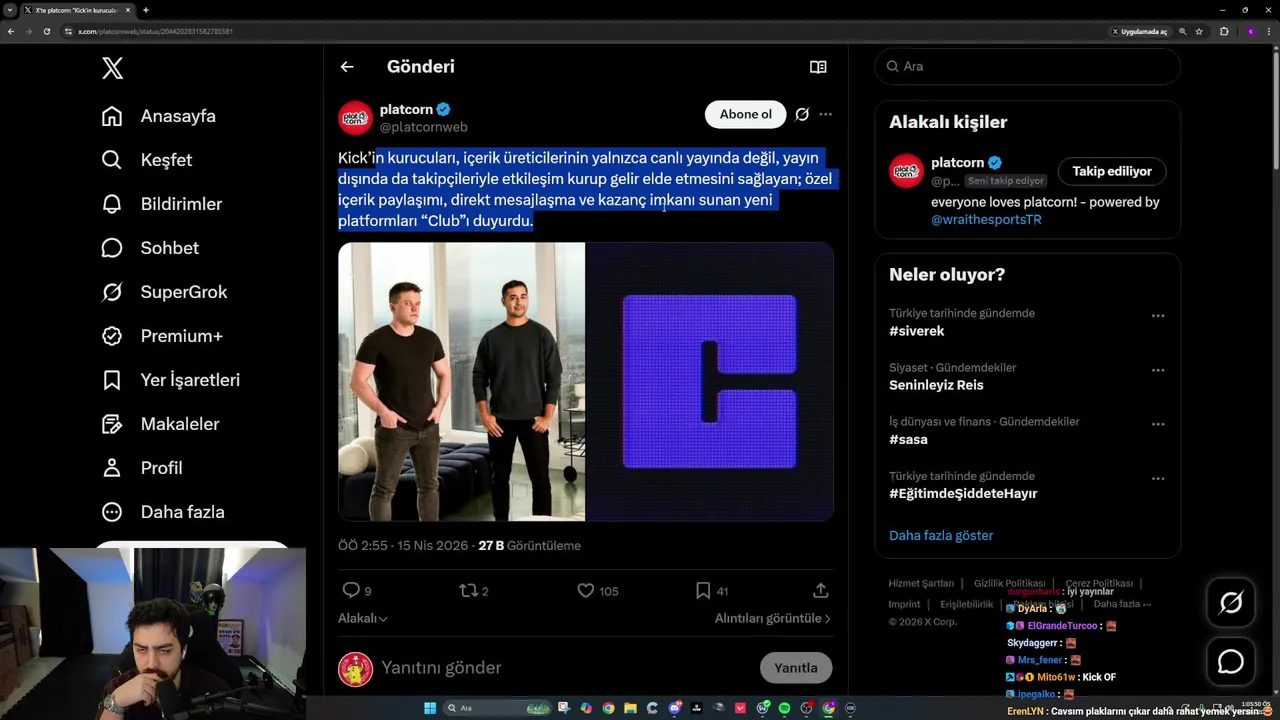Open Spotify from taskbar
This screenshot has height=720, width=1280.
tap(785, 708)
